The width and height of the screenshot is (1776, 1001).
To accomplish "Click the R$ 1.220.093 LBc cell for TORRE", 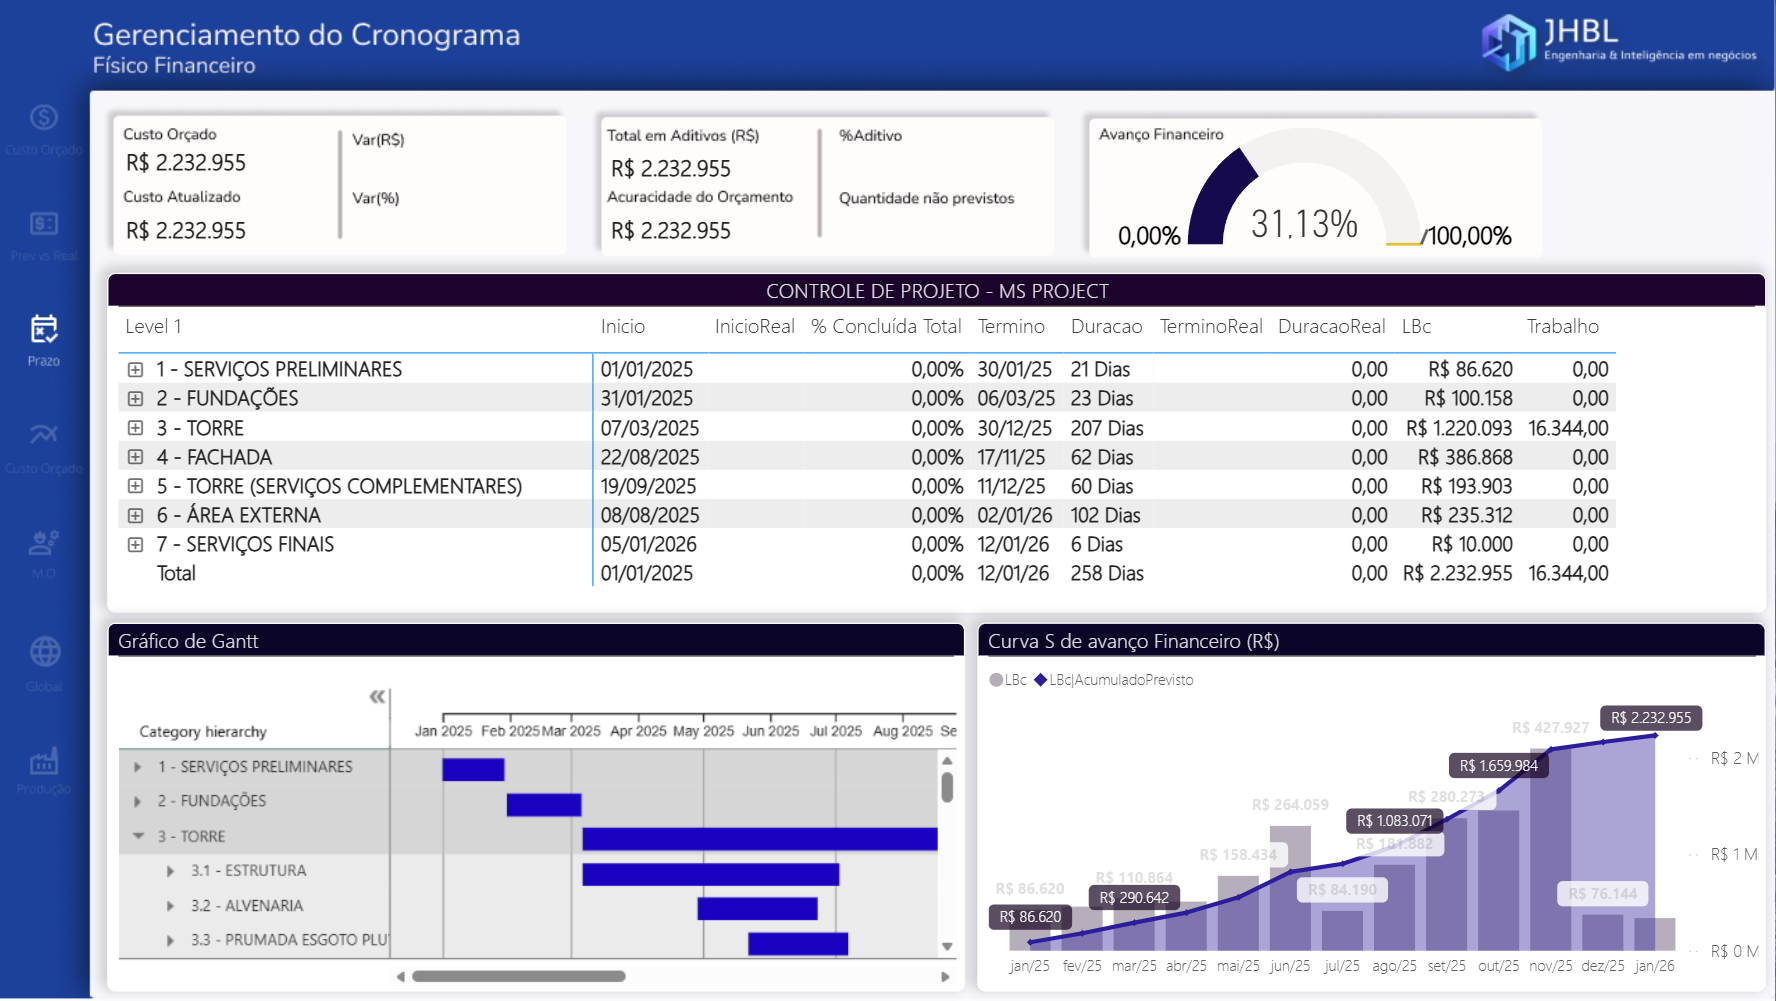I will coord(1459,428).
